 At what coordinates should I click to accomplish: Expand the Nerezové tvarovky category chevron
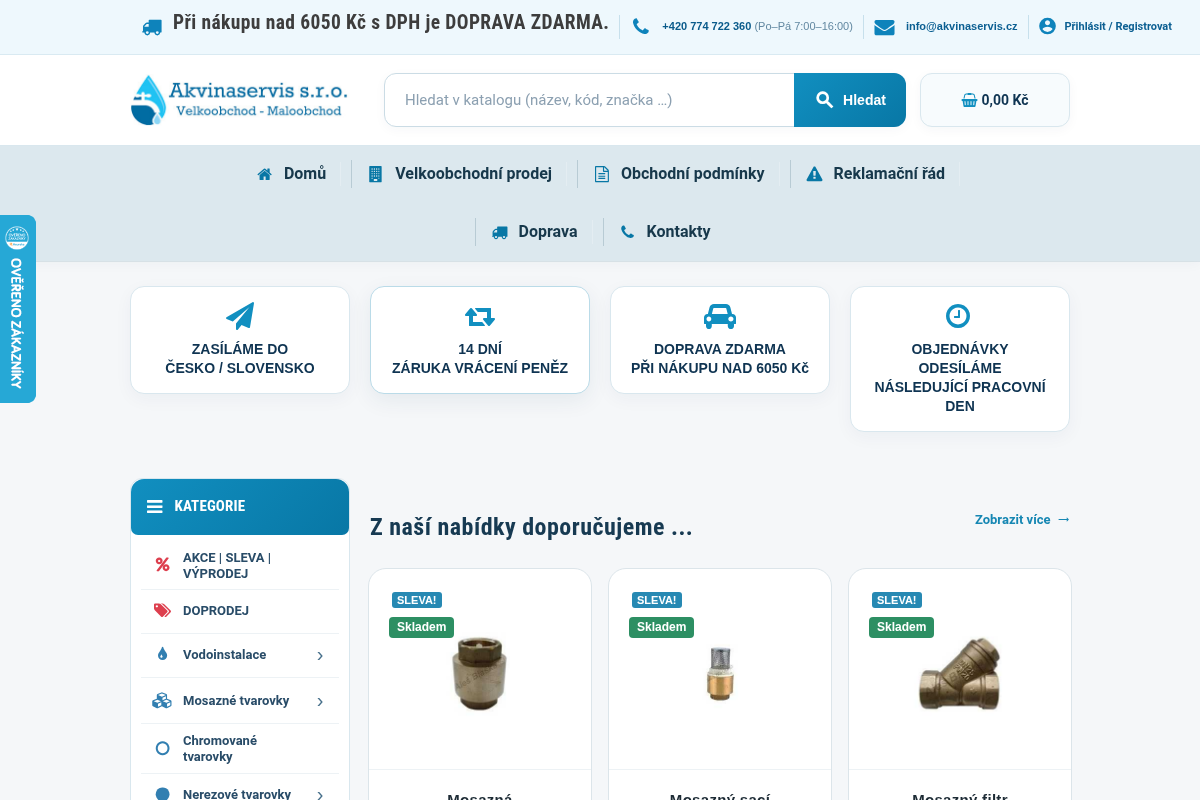(x=320, y=795)
